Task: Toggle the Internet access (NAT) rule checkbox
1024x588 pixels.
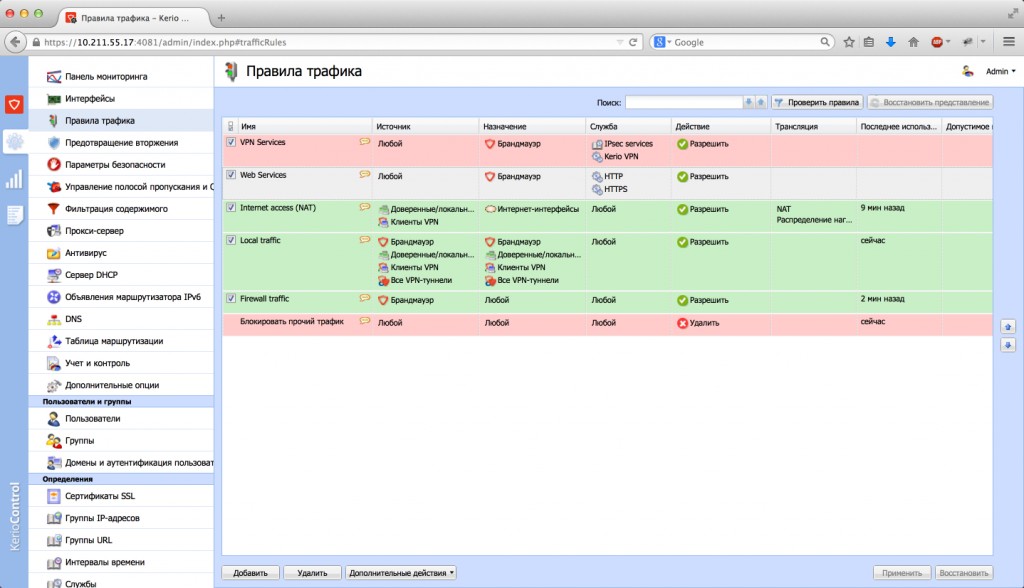Action: [231, 207]
